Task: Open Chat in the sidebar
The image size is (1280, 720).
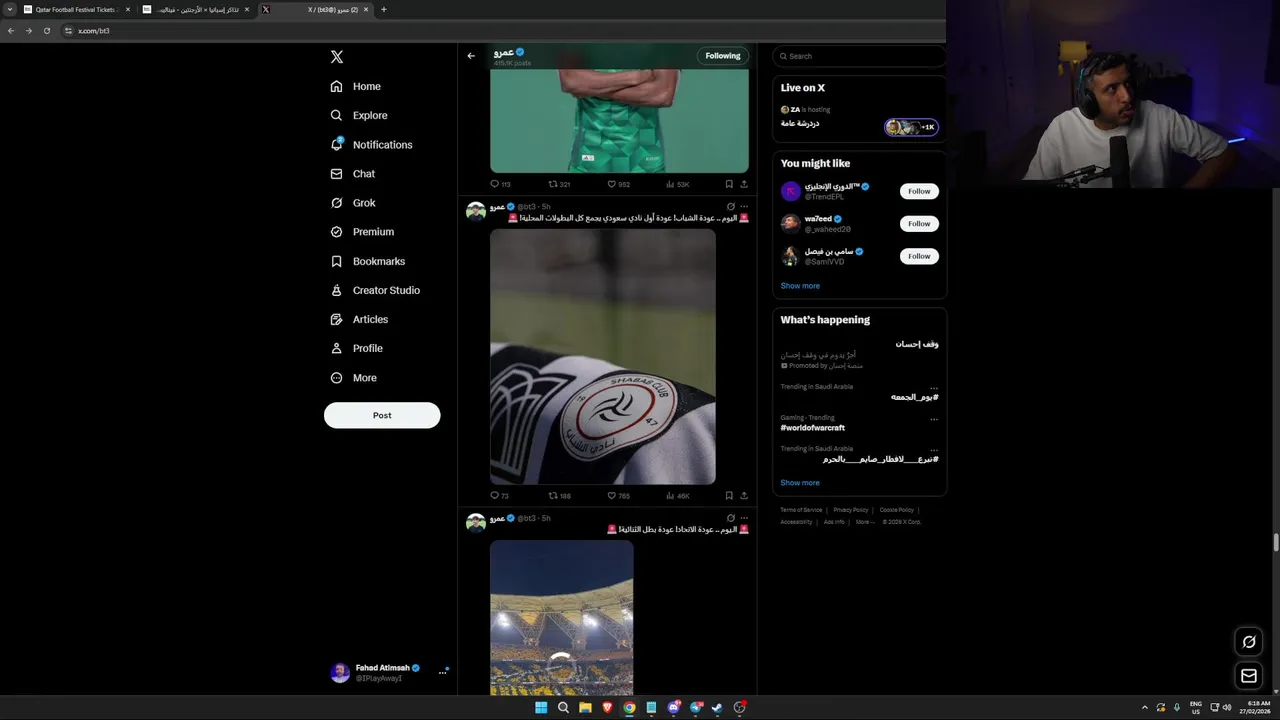Action: (353, 174)
